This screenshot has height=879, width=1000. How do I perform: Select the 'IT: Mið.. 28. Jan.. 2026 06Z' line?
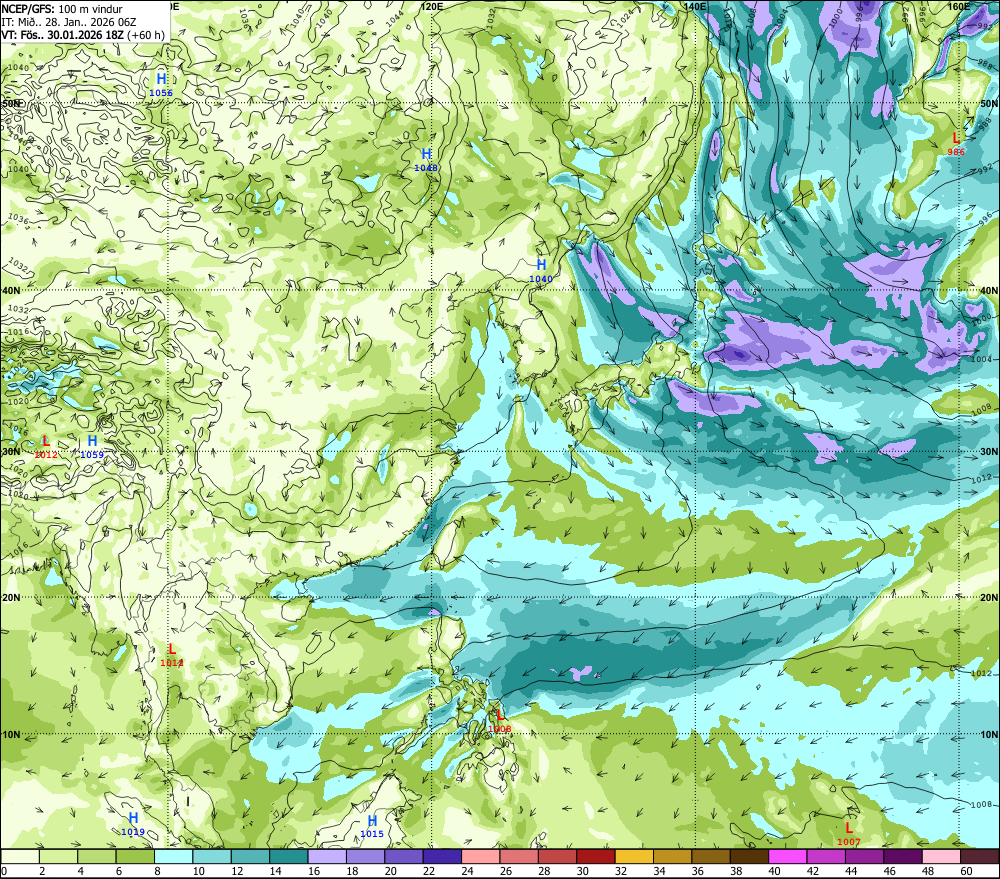point(69,22)
